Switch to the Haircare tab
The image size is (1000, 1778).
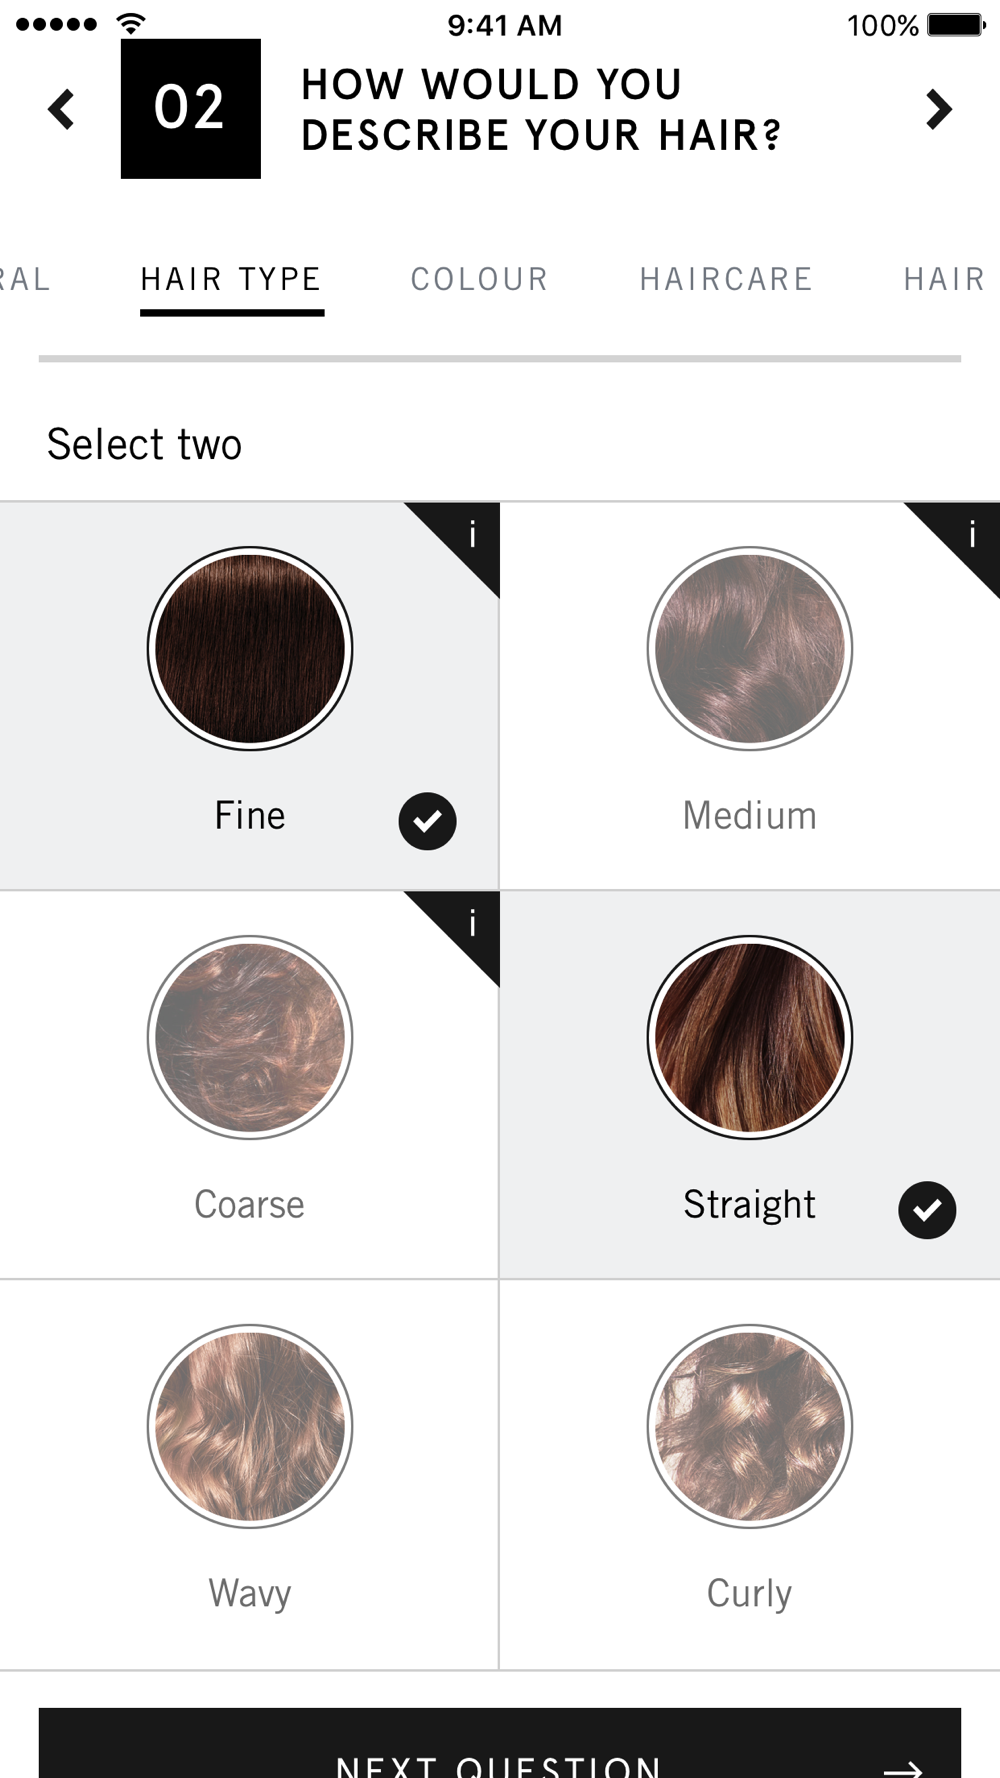(726, 279)
